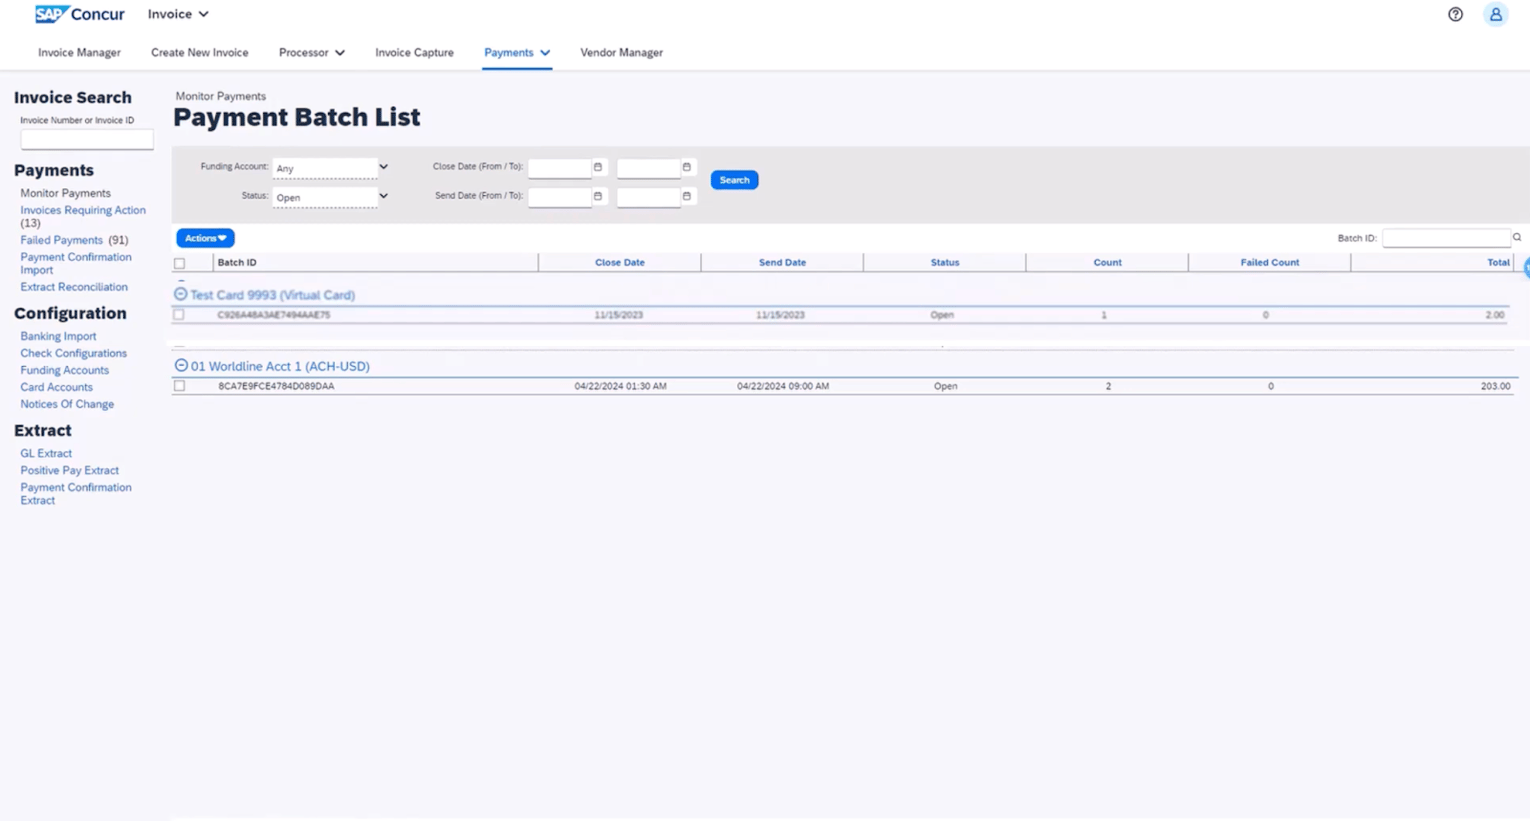Expand the Actions dropdown button

pos(205,238)
